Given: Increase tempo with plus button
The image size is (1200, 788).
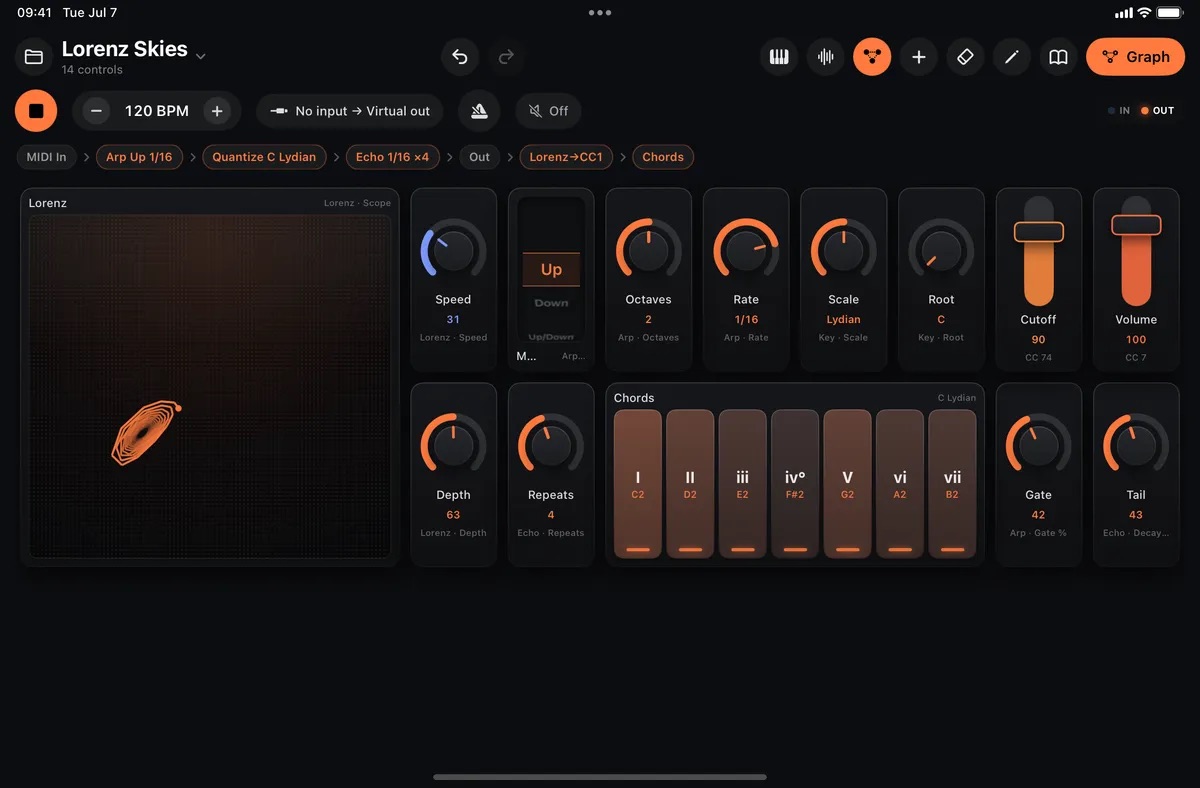Looking at the screenshot, I should 217,111.
